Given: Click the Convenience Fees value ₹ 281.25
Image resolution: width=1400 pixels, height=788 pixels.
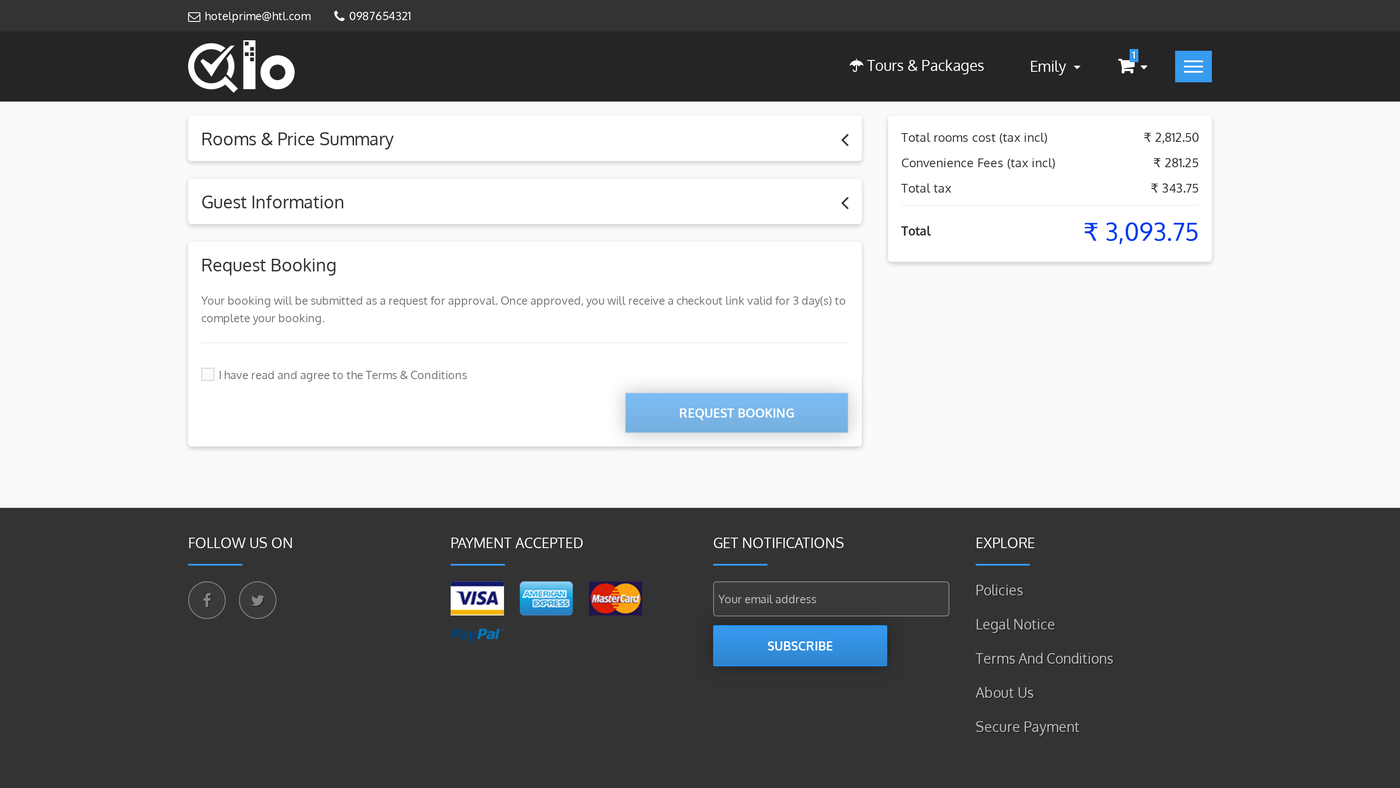Looking at the screenshot, I should click(x=1176, y=163).
